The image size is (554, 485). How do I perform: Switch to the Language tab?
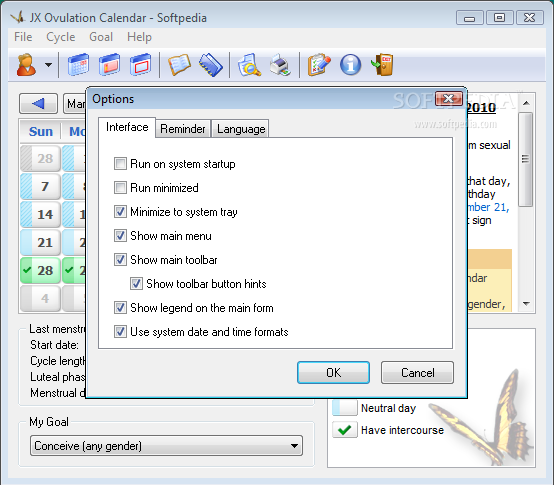pyautogui.click(x=241, y=129)
